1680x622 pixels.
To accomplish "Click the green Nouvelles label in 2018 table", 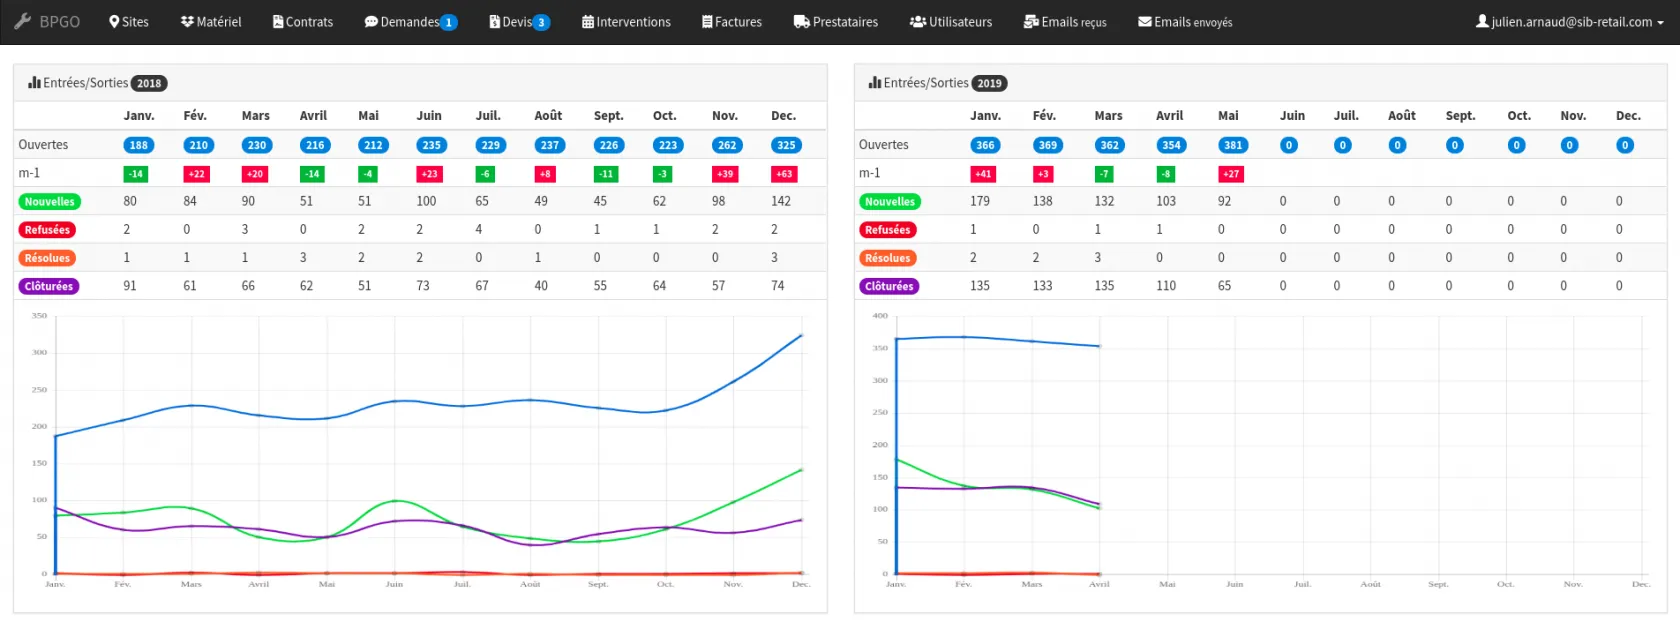I will pos(49,202).
